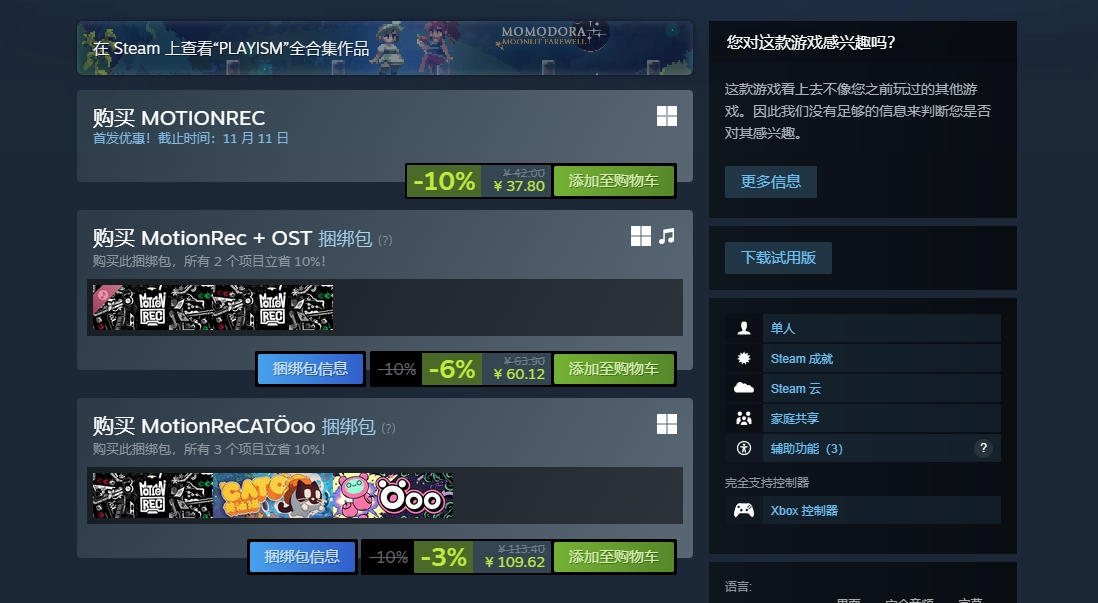Viewport: 1098px width, 603px height.
Task: Open the PLAYISM full collection banner
Action: click(384, 48)
